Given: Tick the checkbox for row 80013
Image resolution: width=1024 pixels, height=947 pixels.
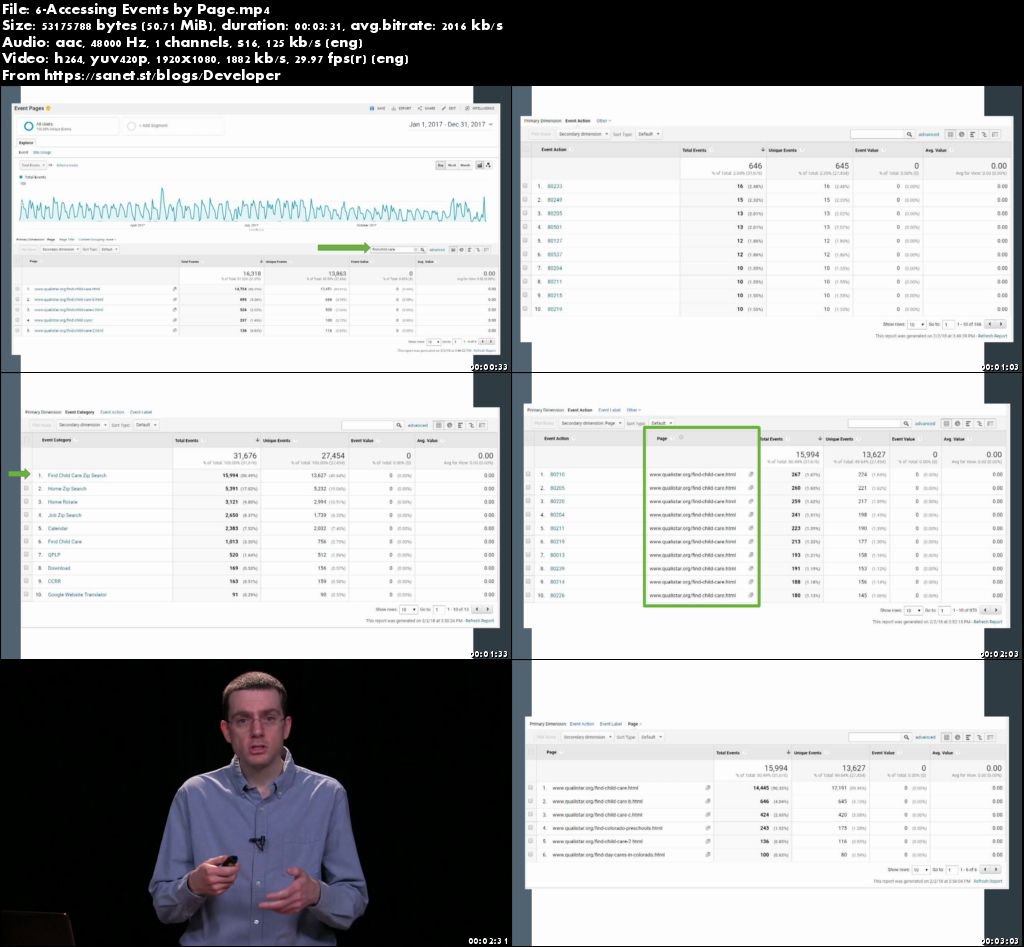Looking at the screenshot, I should (528, 555).
